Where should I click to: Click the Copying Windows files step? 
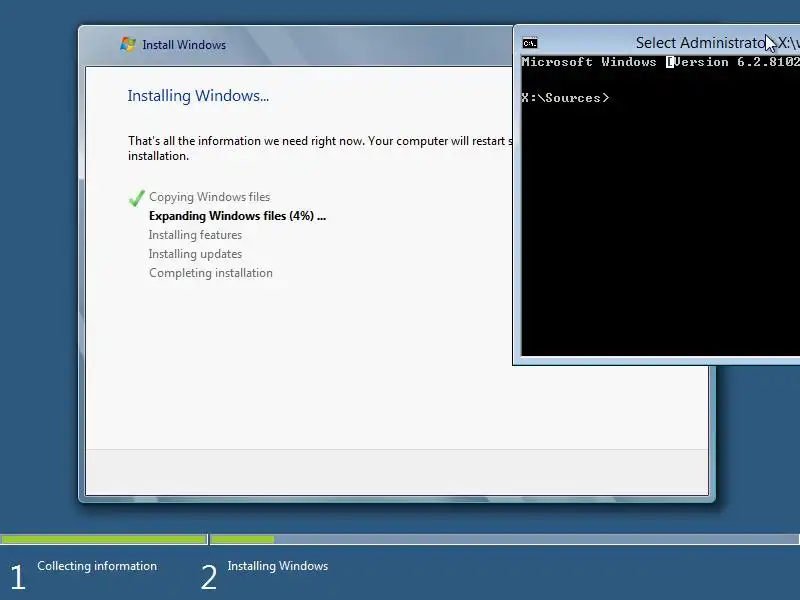(209, 197)
